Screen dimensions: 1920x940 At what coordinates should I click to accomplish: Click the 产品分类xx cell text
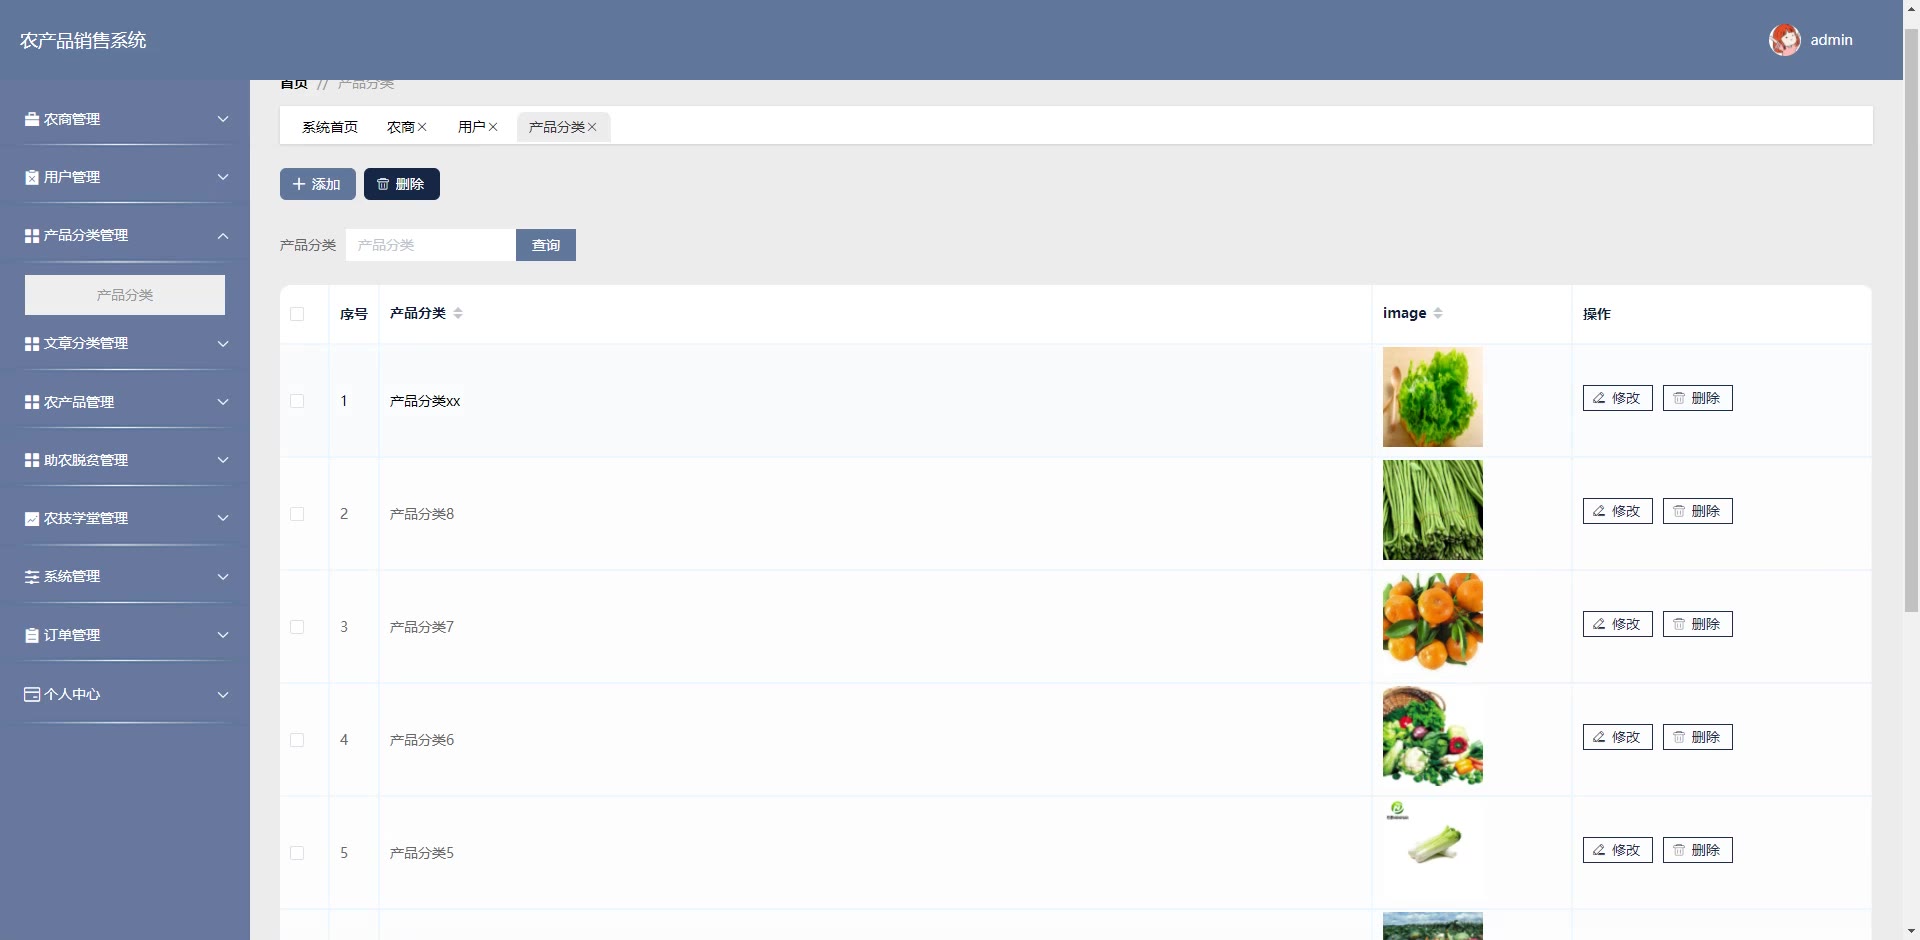point(425,401)
